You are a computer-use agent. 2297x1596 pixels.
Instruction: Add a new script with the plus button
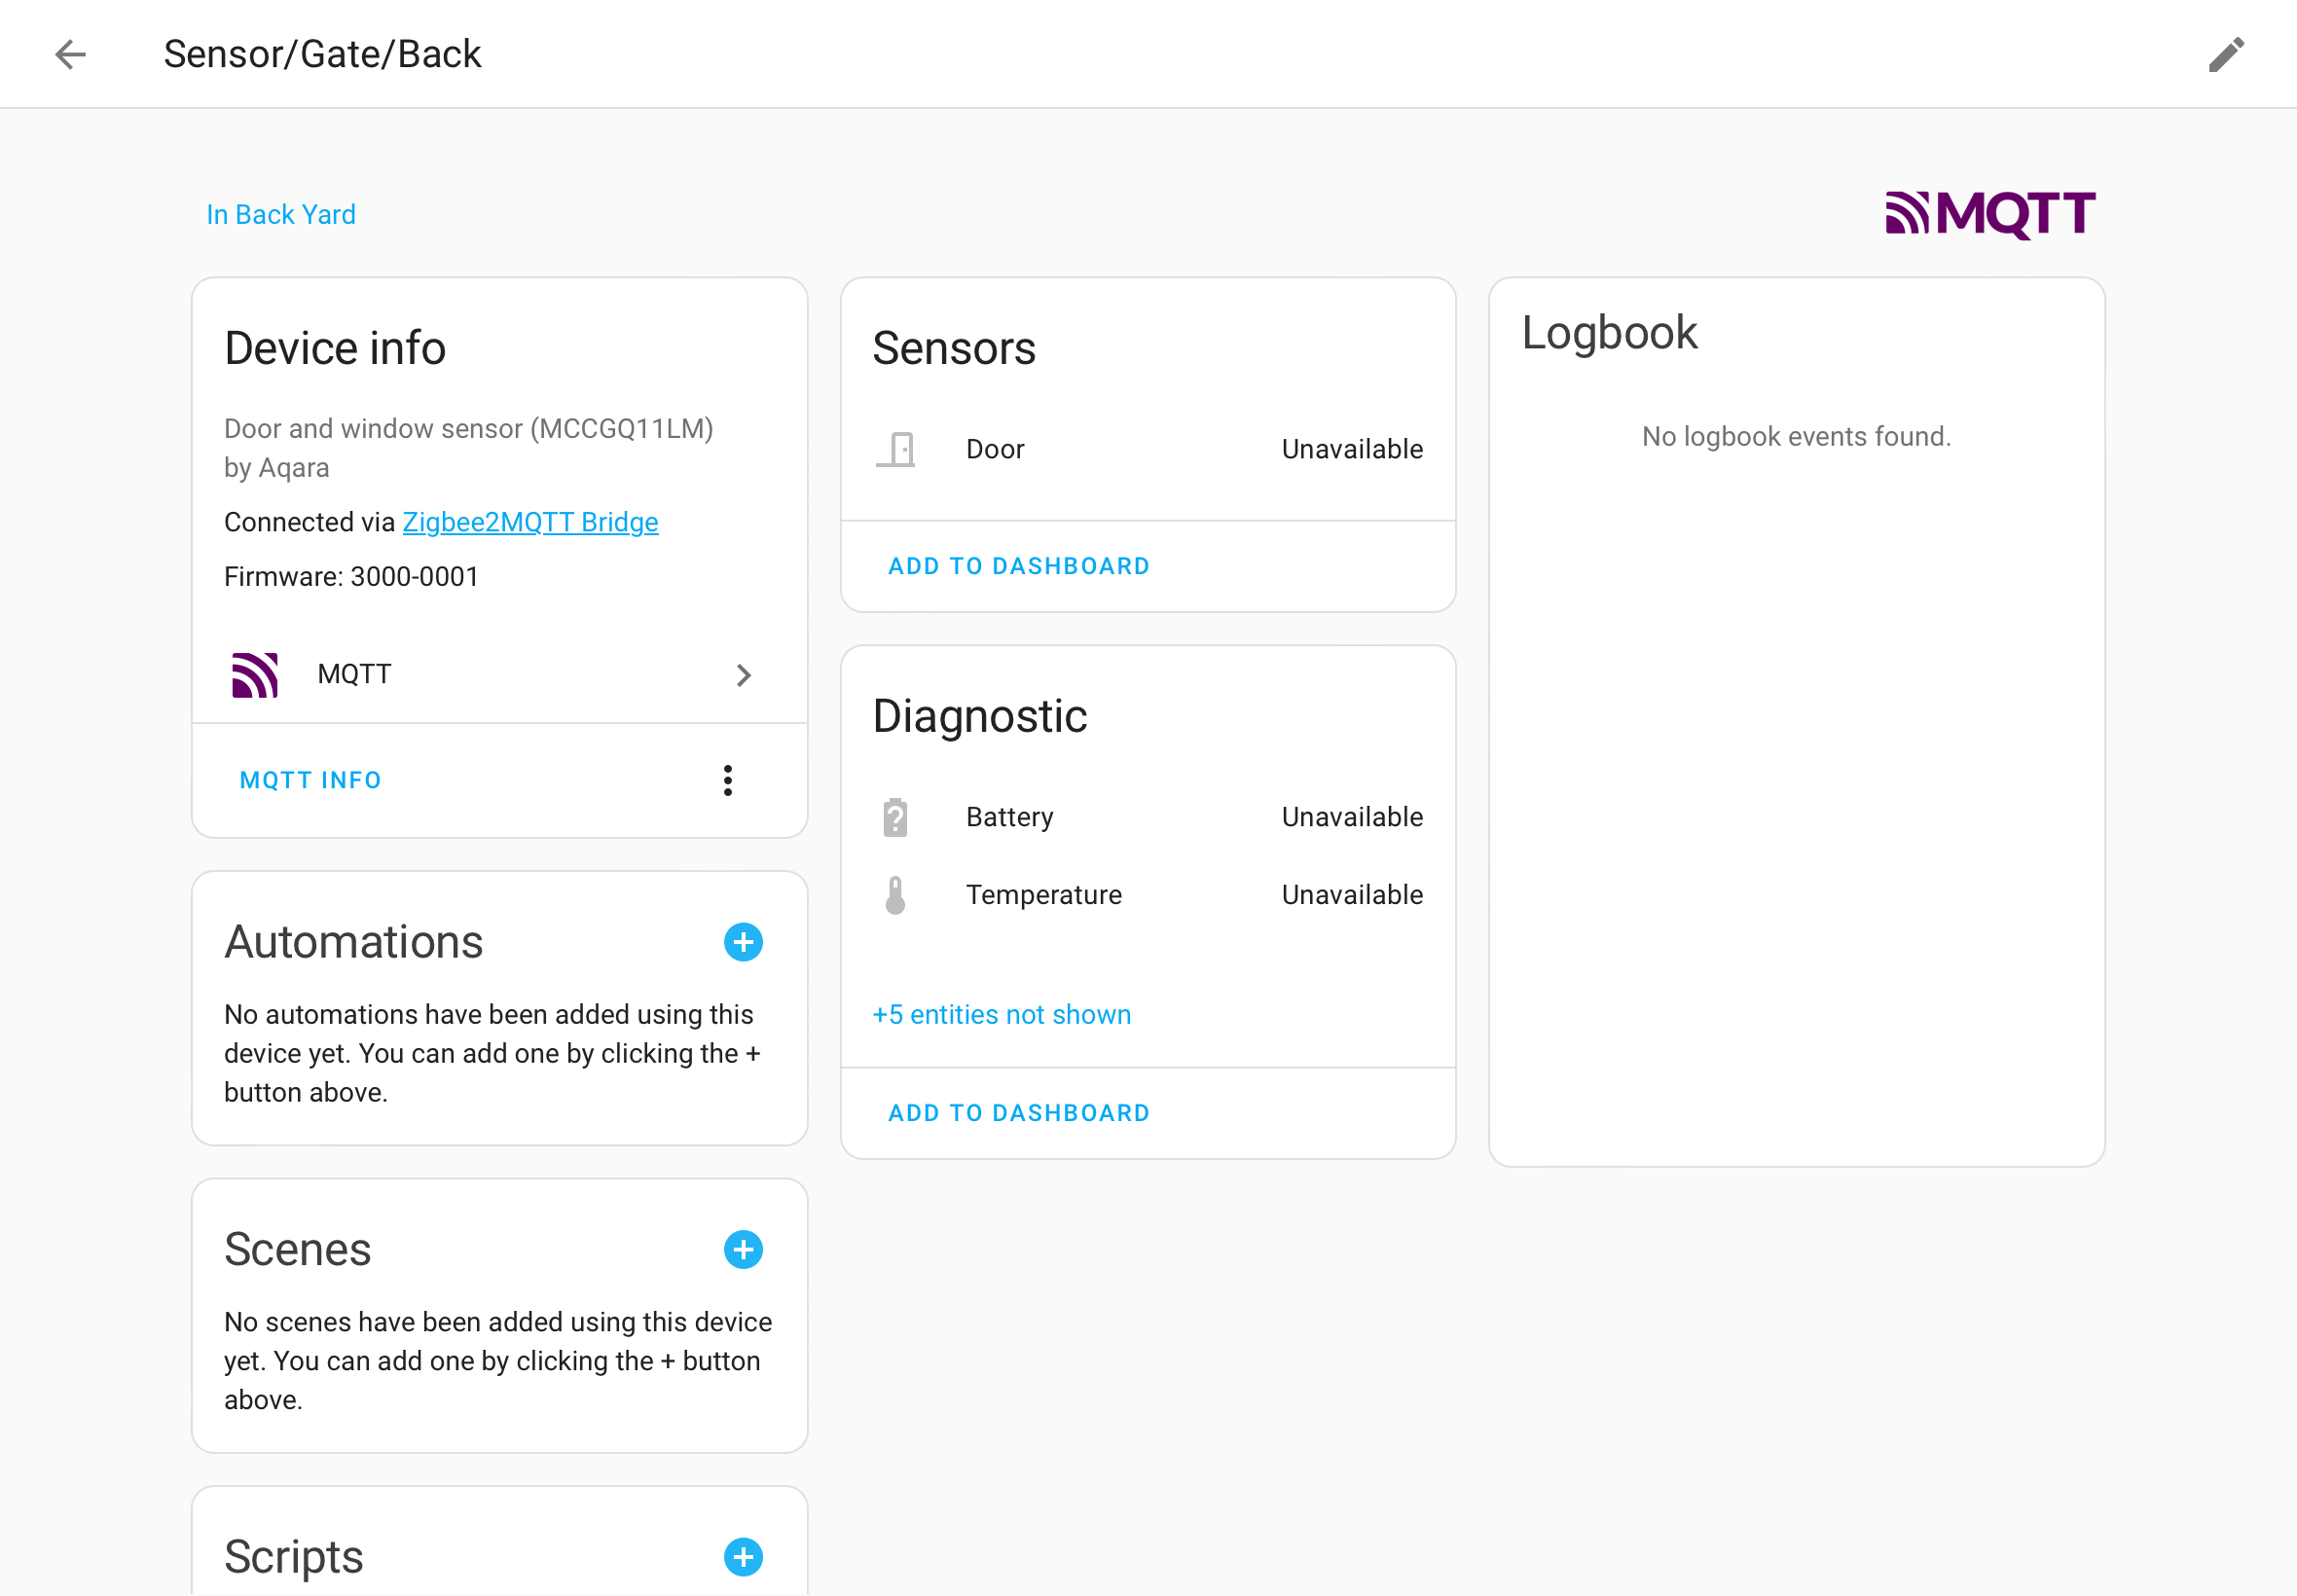pyautogui.click(x=743, y=1557)
